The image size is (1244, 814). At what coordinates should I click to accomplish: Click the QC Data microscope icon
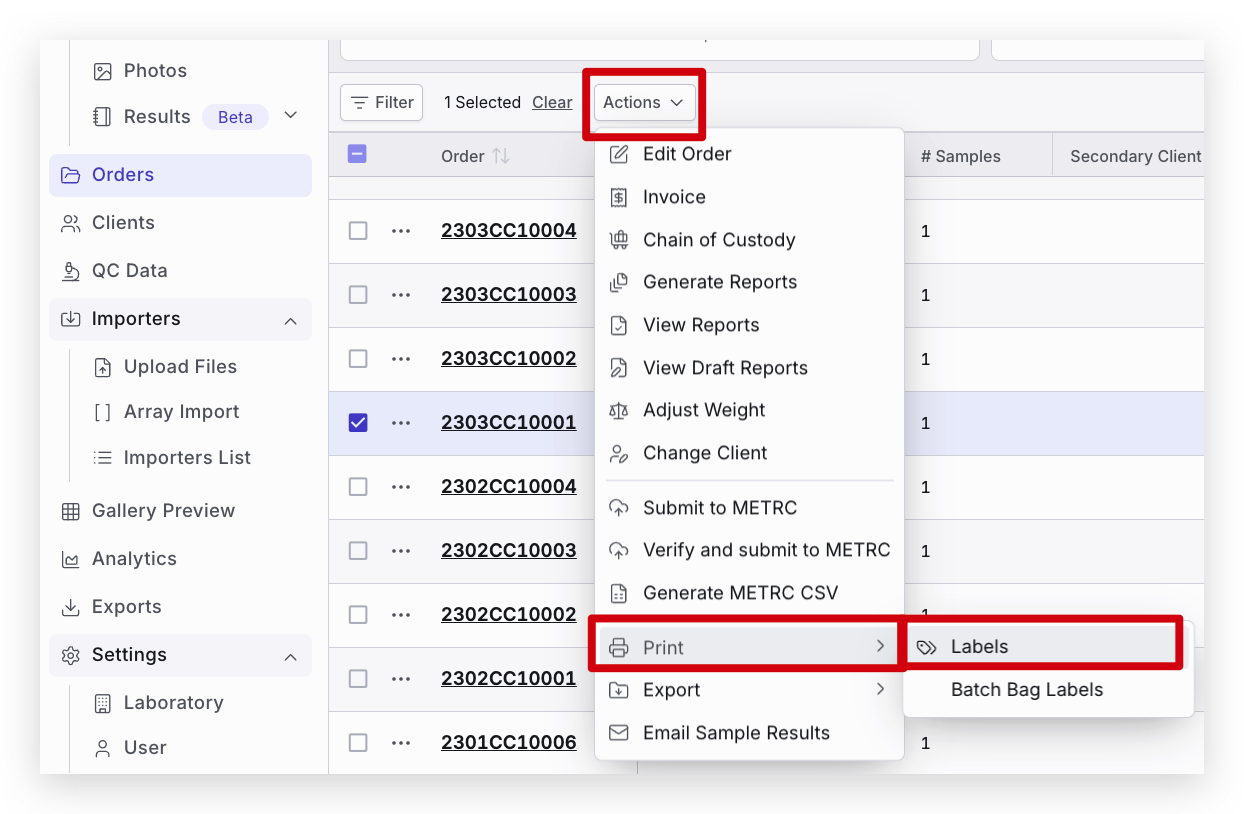pyautogui.click(x=71, y=271)
